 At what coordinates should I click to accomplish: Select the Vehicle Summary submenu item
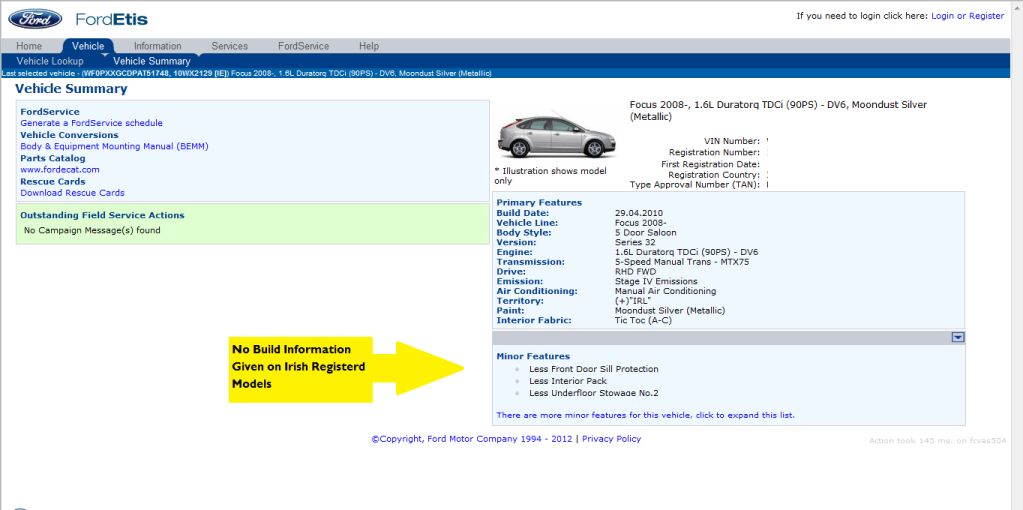click(152, 61)
